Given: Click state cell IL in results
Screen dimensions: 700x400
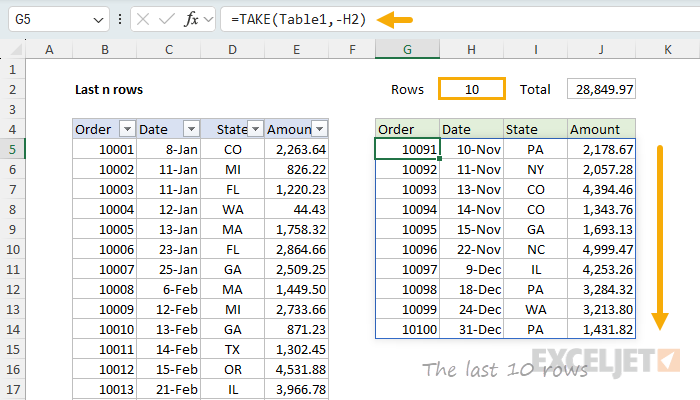Looking at the screenshot, I should [535, 270].
